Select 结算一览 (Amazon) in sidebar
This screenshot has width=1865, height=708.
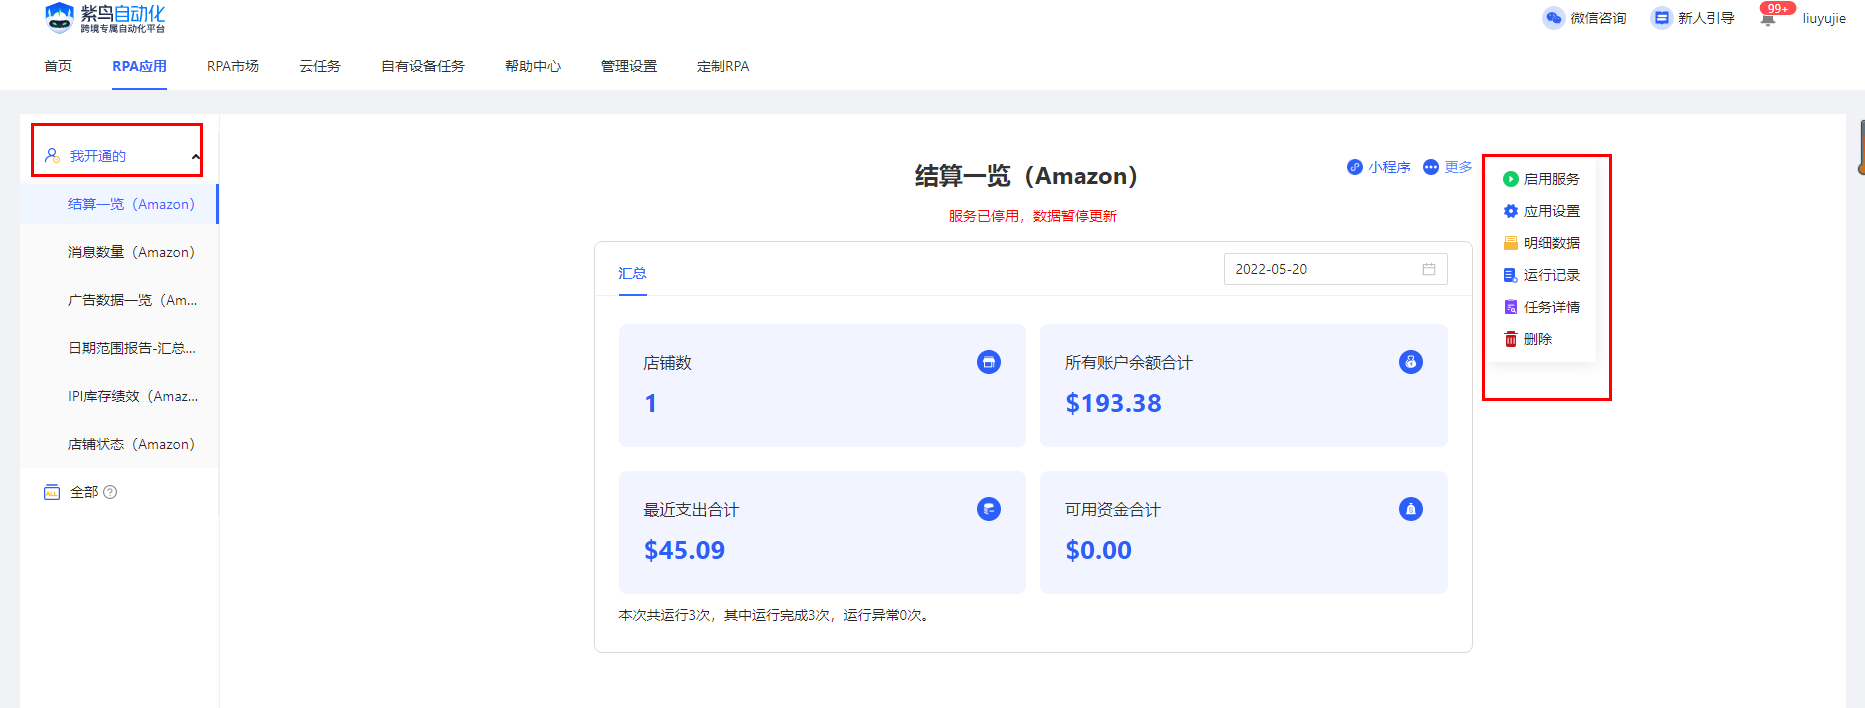point(119,204)
